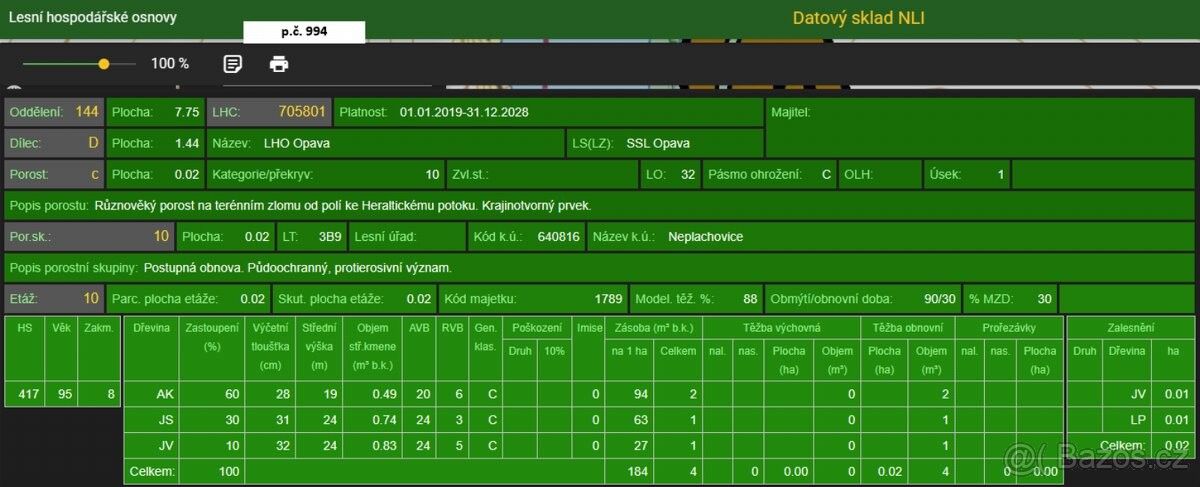Click the Porost field showing c
This screenshot has width=1200, height=487.
click(54, 174)
